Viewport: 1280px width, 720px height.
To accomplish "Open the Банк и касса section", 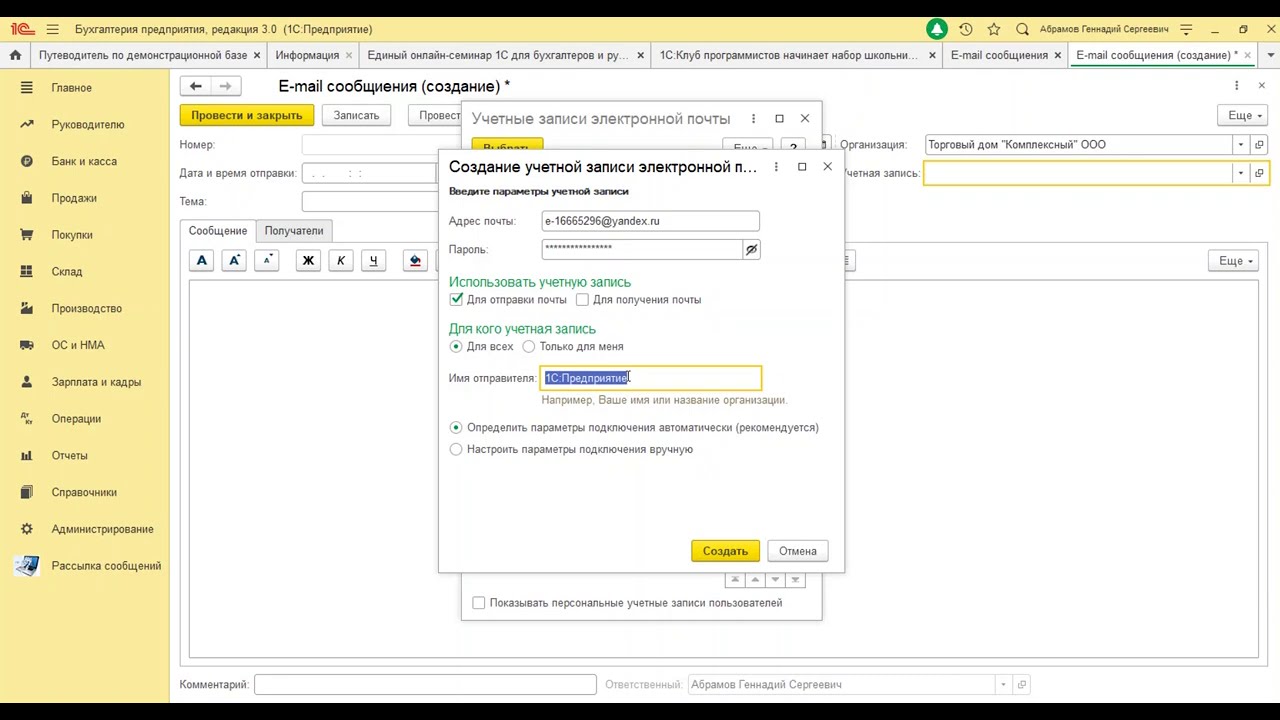I will [x=84, y=161].
